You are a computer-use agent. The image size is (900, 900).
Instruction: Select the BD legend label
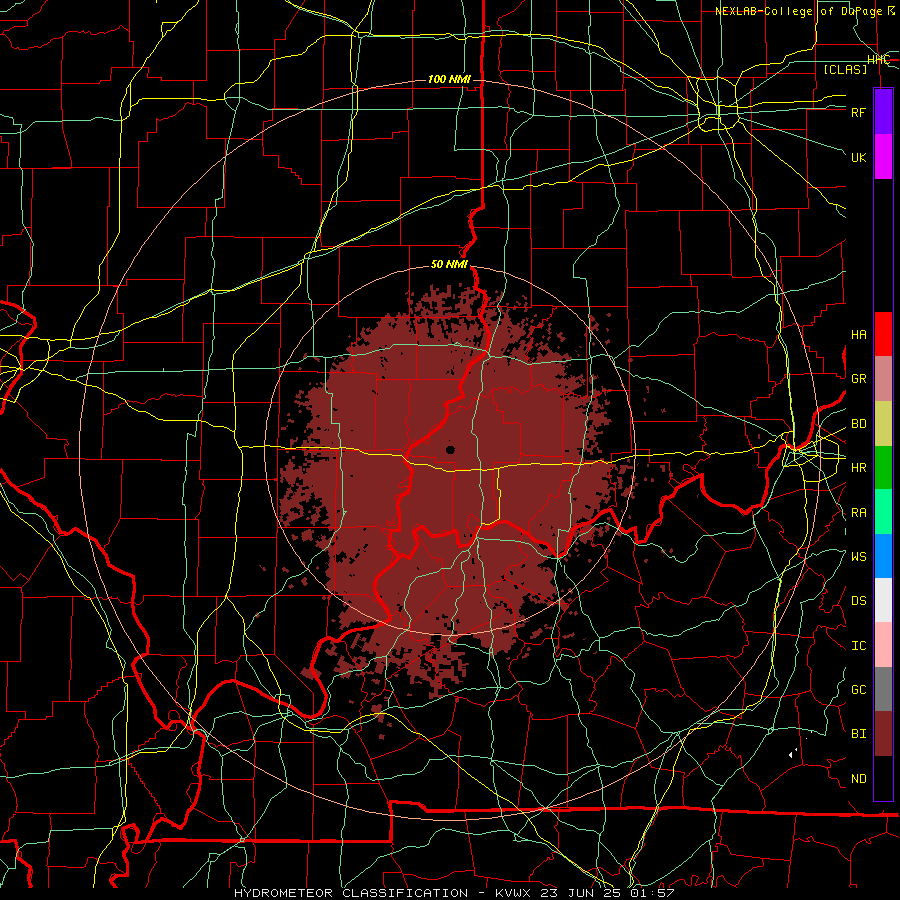click(859, 424)
